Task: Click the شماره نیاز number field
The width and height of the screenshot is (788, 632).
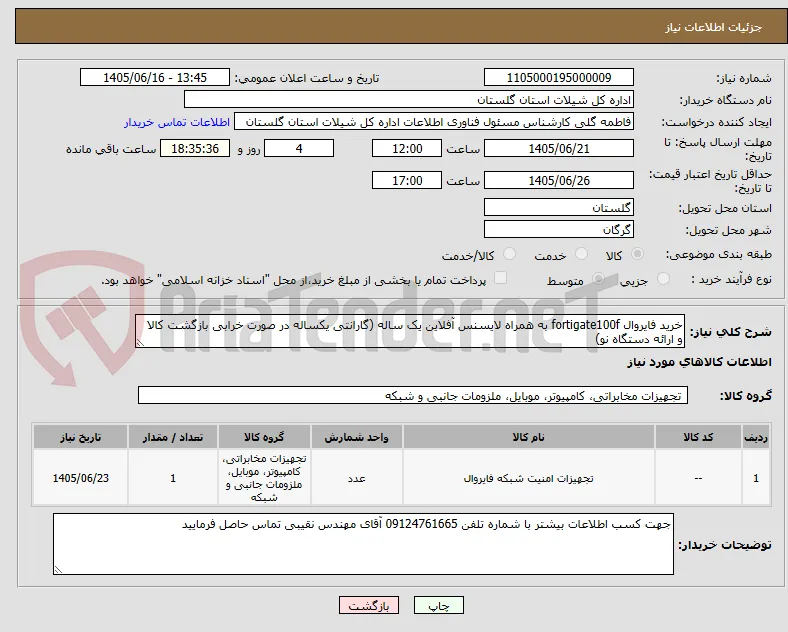Action: click(x=559, y=77)
